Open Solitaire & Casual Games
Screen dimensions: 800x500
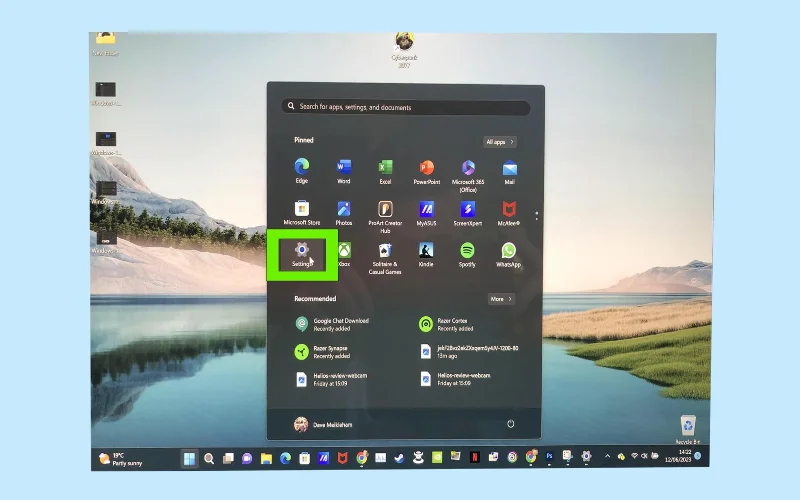(385, 258)
